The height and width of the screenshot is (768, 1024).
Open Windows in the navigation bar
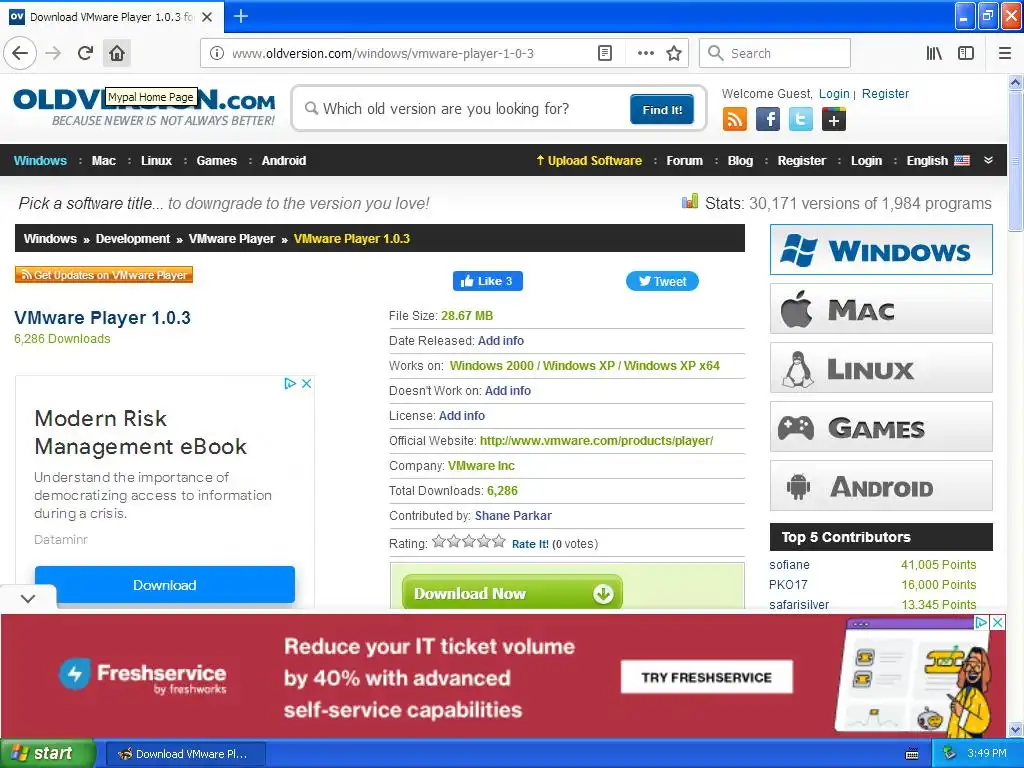pyautogui.click(x=40, y=161)
